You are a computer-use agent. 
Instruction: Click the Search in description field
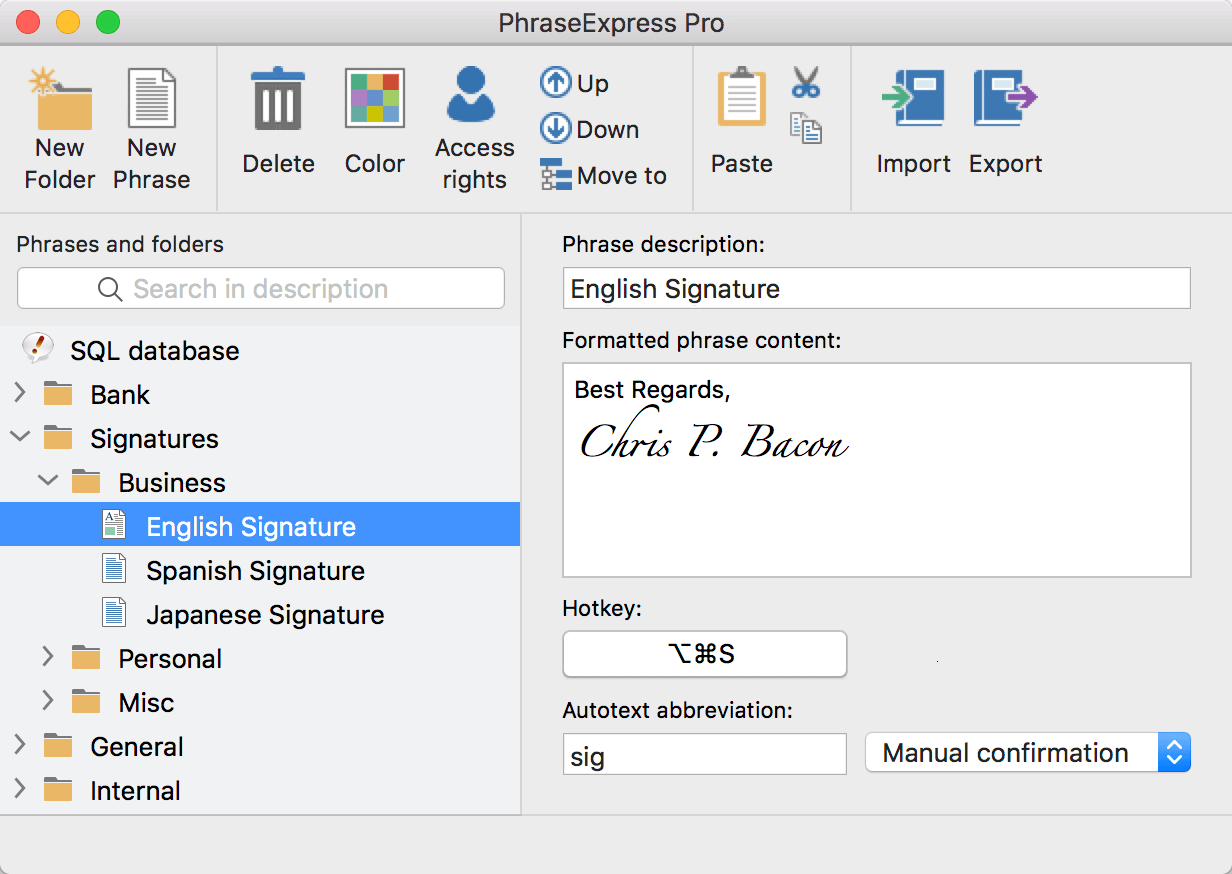pyautogui.click(x=260, y=289)
